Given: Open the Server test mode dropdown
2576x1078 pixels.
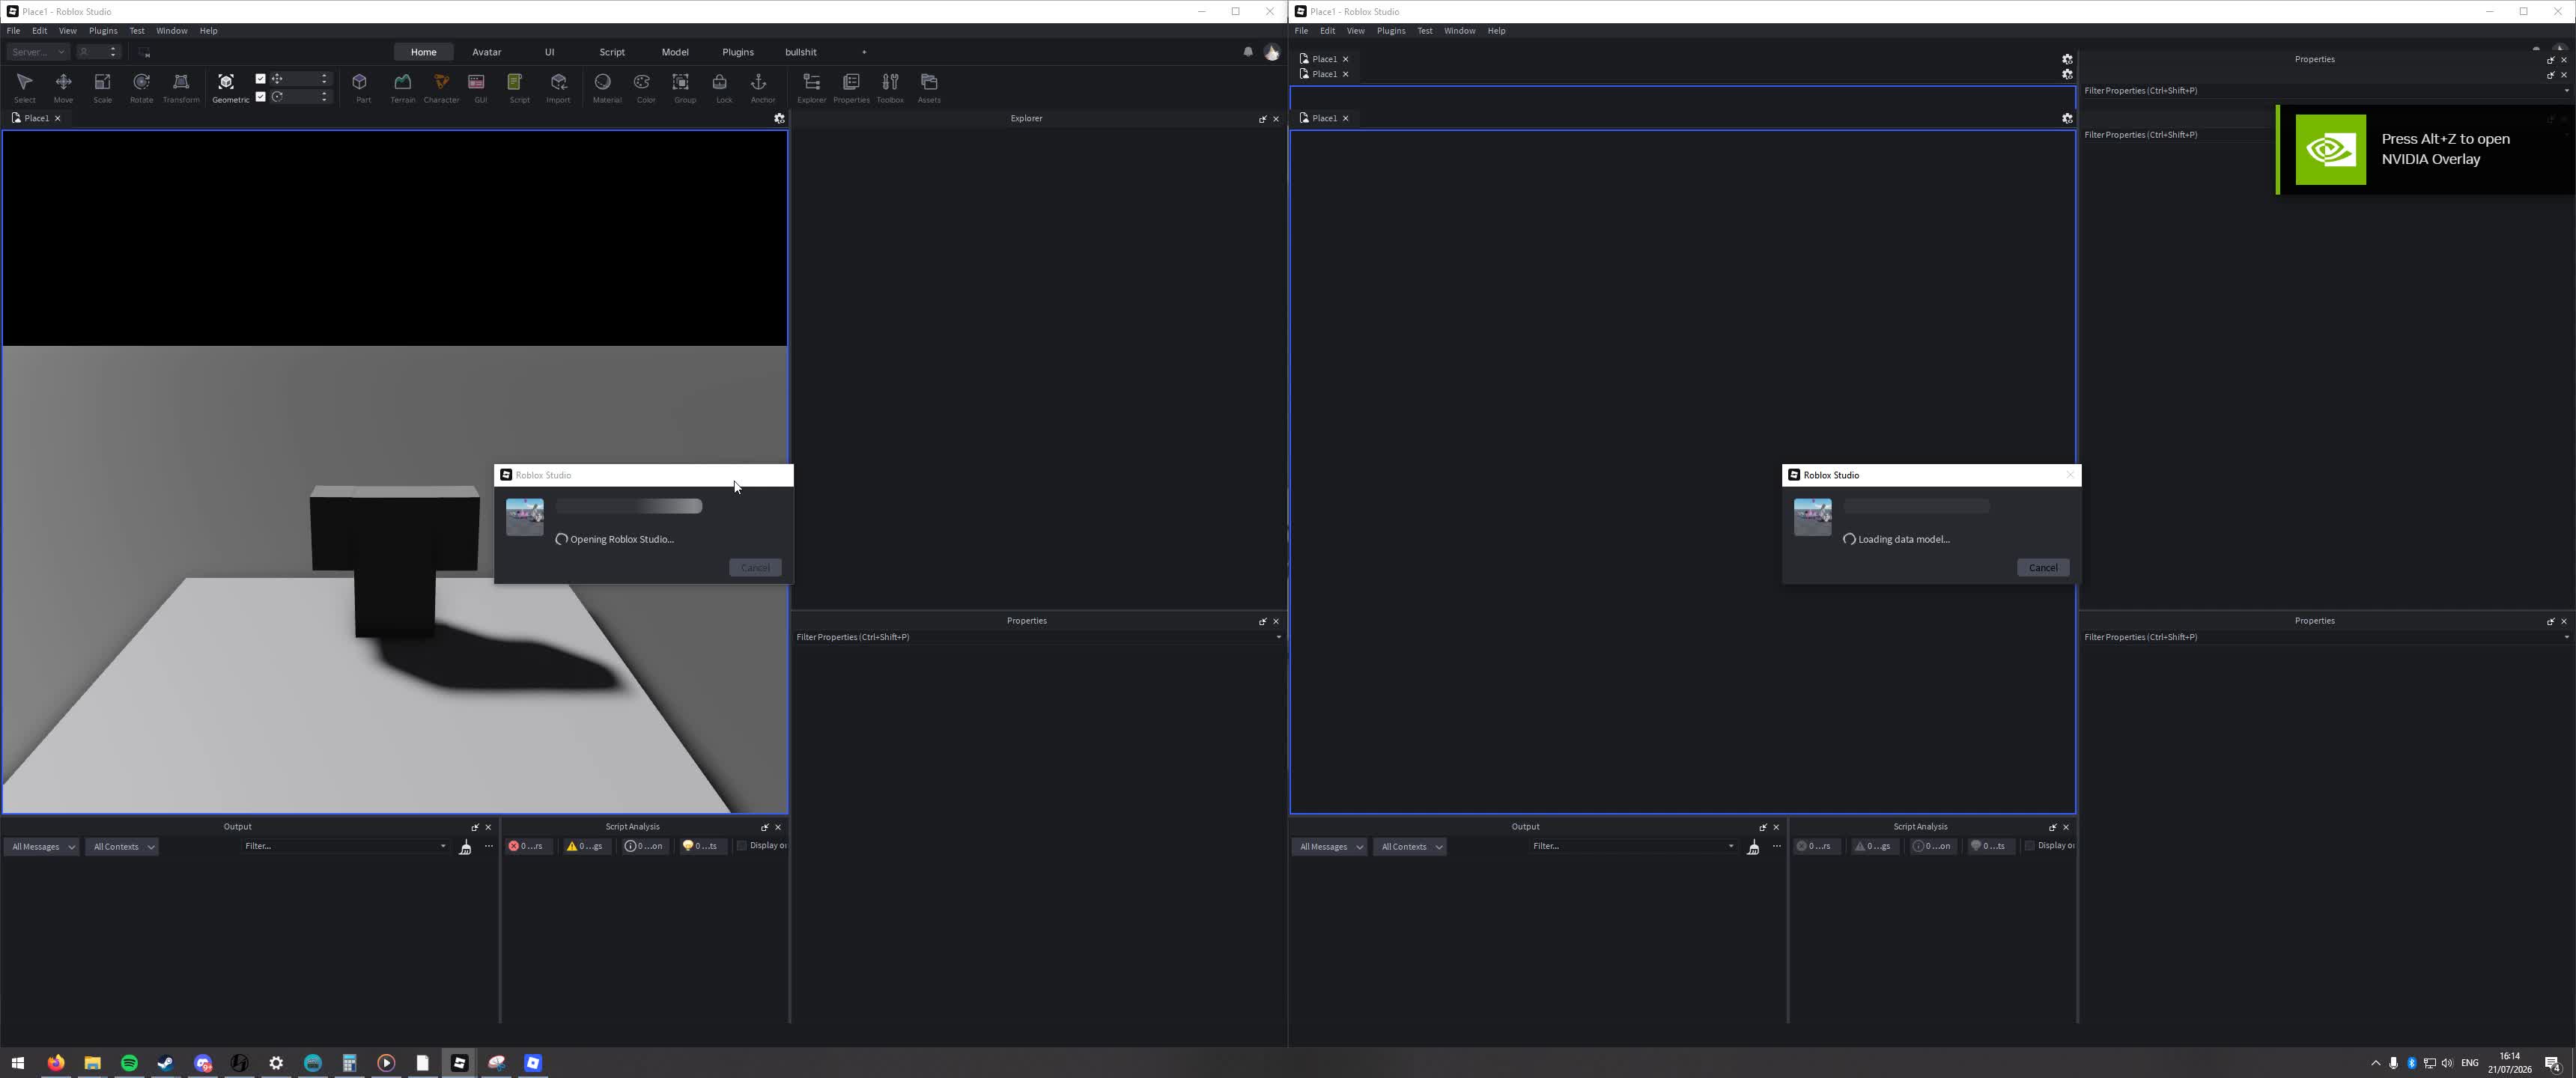Looking at the screenshot, I should [38, 52].
